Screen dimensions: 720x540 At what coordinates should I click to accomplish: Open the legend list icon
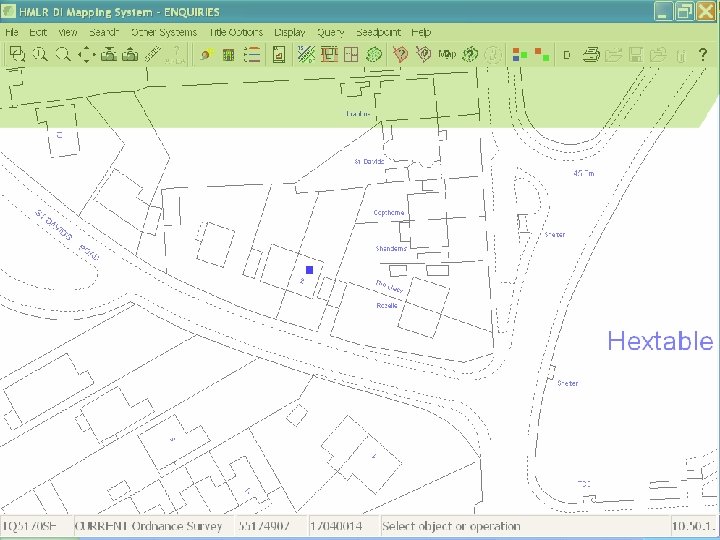pos(251,54)
